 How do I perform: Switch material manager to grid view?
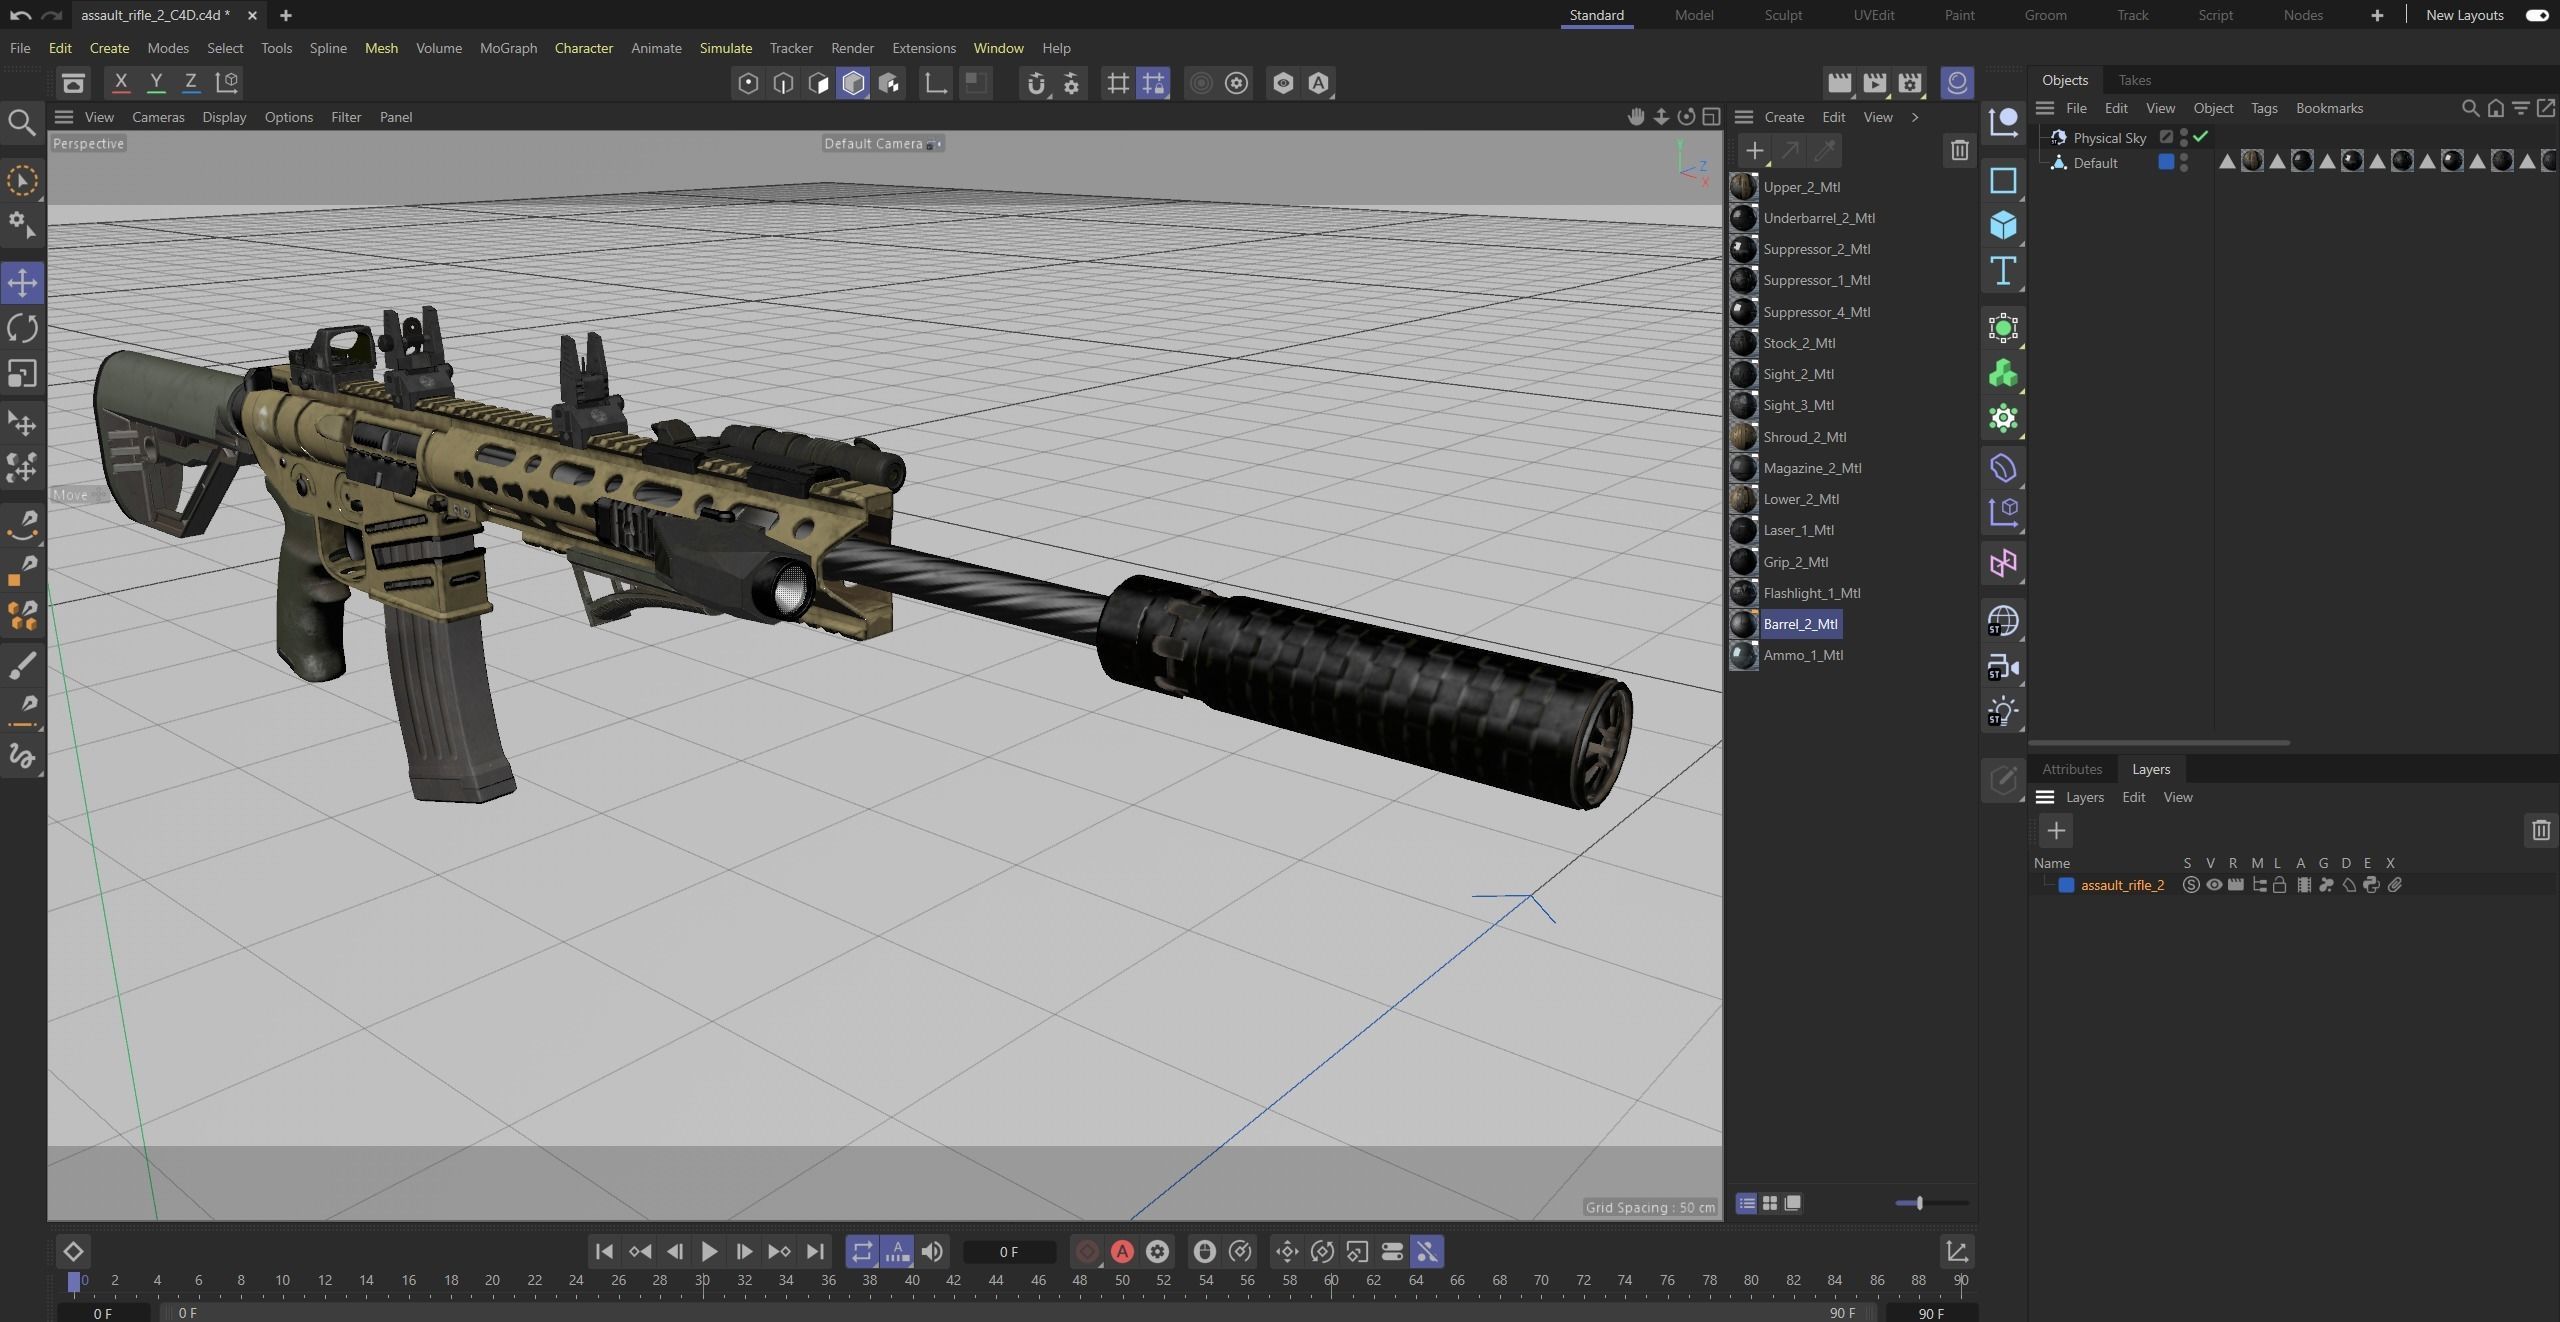(x=1770, y=1203)
